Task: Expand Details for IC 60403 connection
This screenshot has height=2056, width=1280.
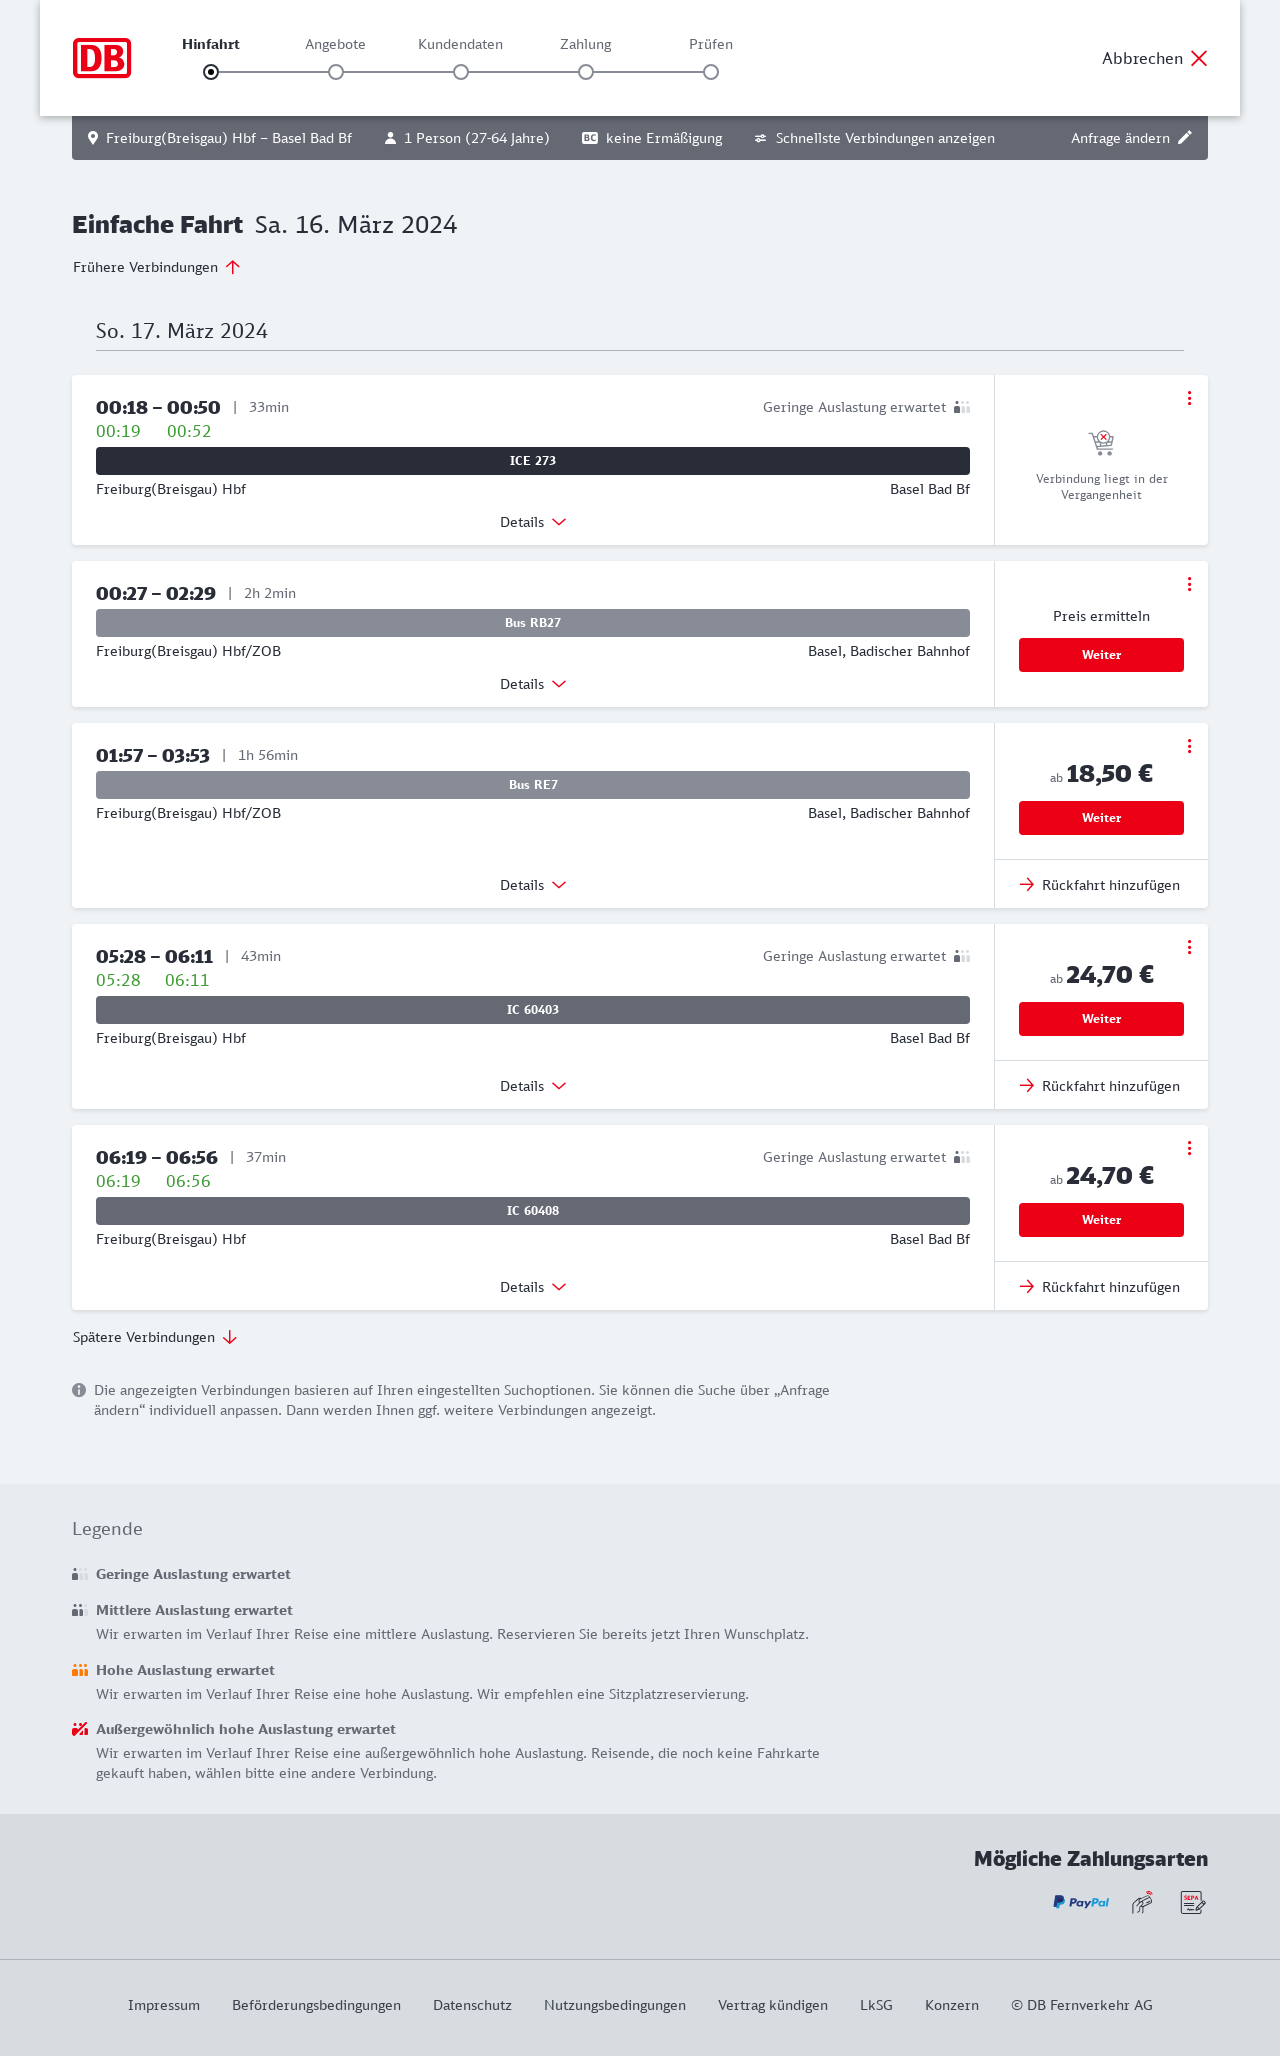Action: click(x=533, y=1086)
